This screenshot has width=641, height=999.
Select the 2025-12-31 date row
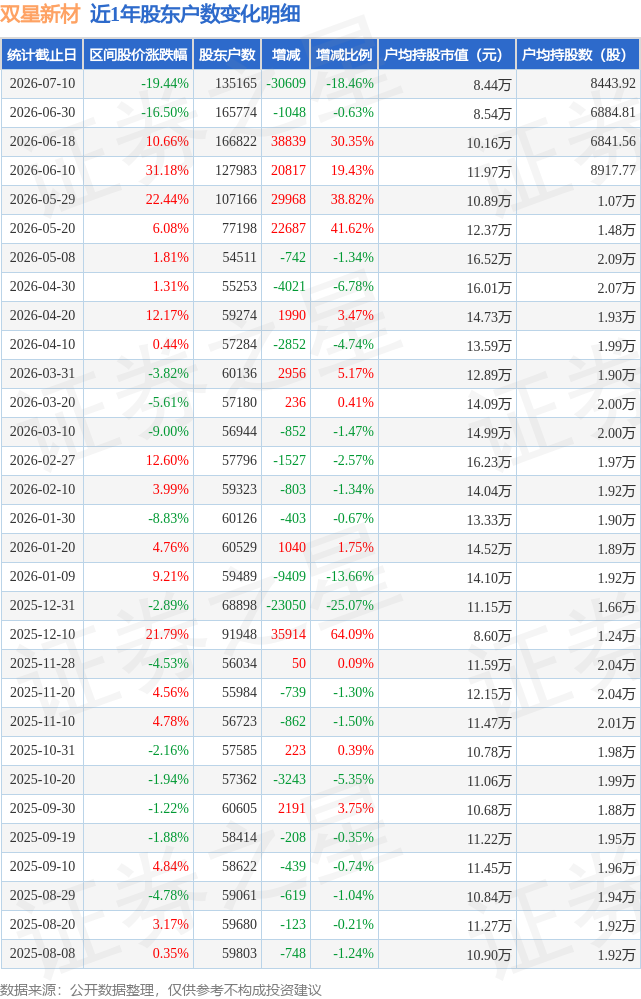point(320,605)
